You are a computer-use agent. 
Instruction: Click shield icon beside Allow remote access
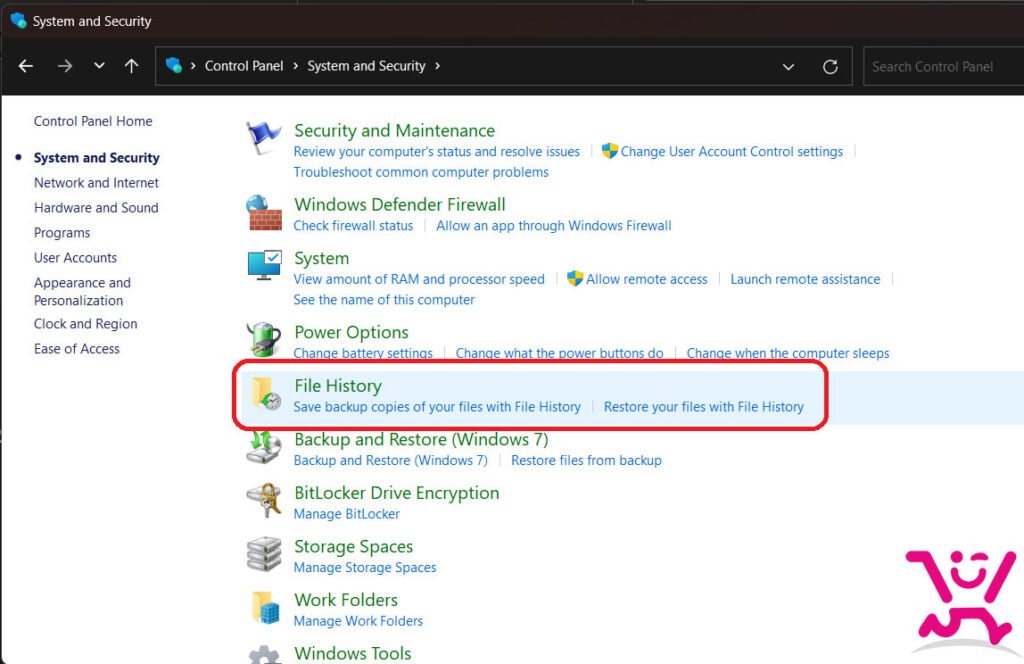point(575,278)
